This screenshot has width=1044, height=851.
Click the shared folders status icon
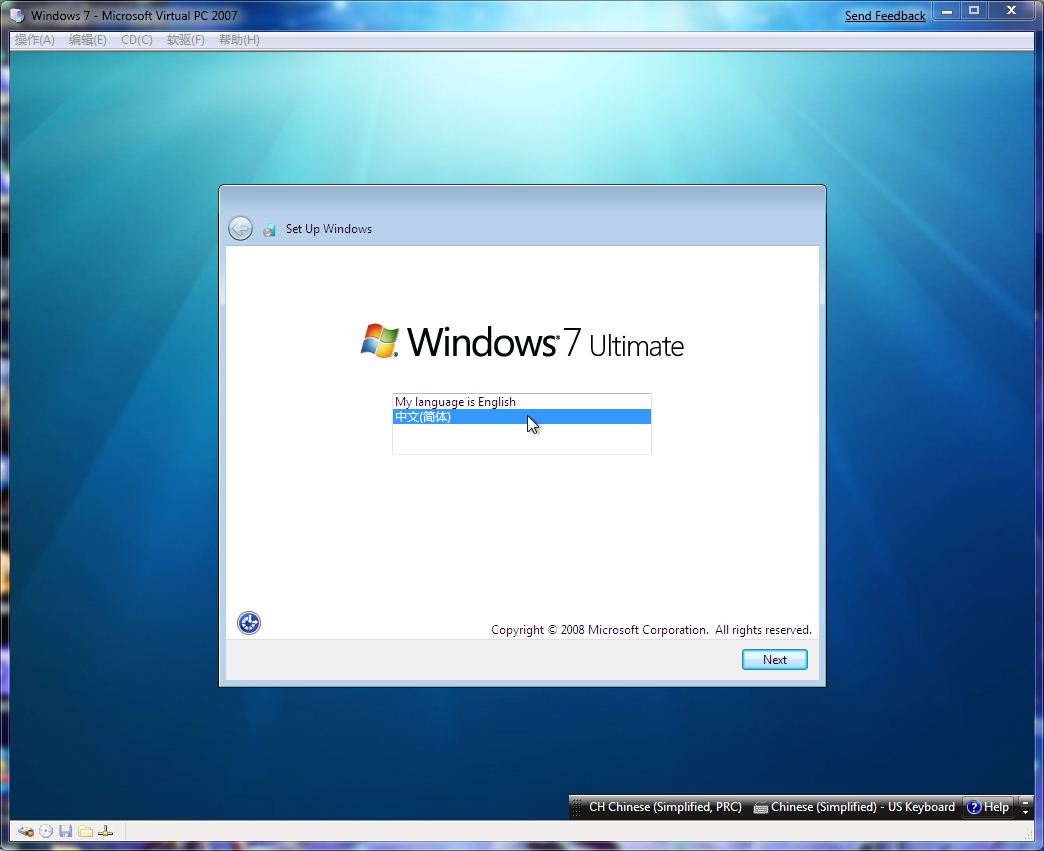coord(85,831)
